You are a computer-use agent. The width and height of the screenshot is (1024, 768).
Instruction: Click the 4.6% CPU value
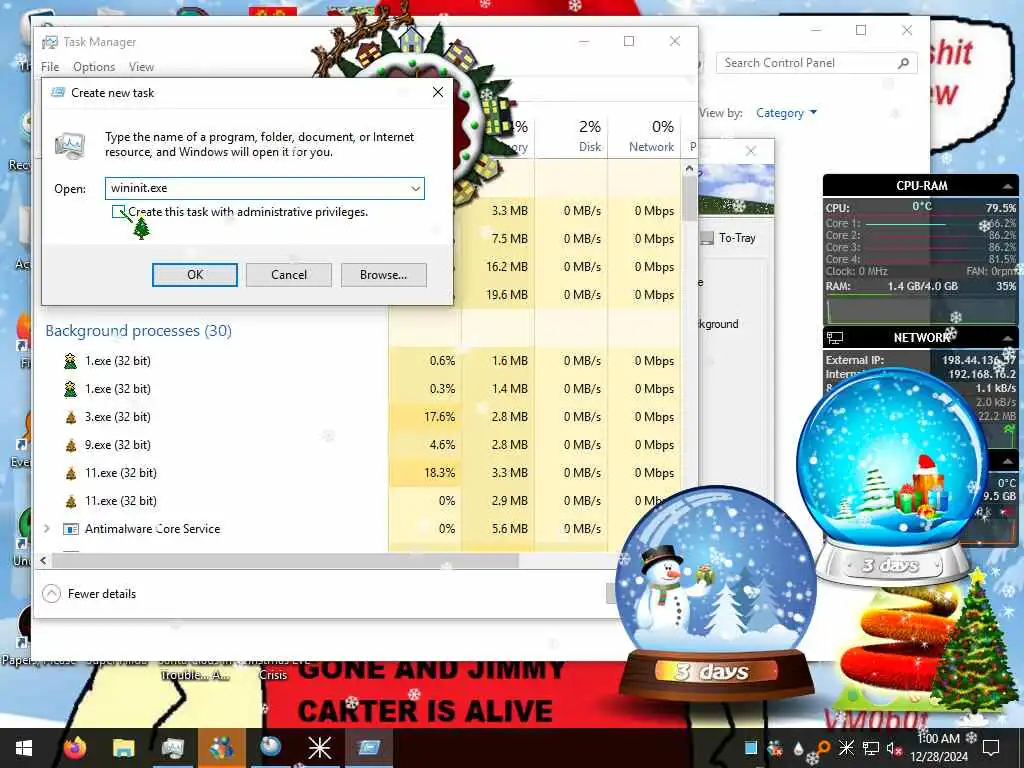tap(442, 445)
